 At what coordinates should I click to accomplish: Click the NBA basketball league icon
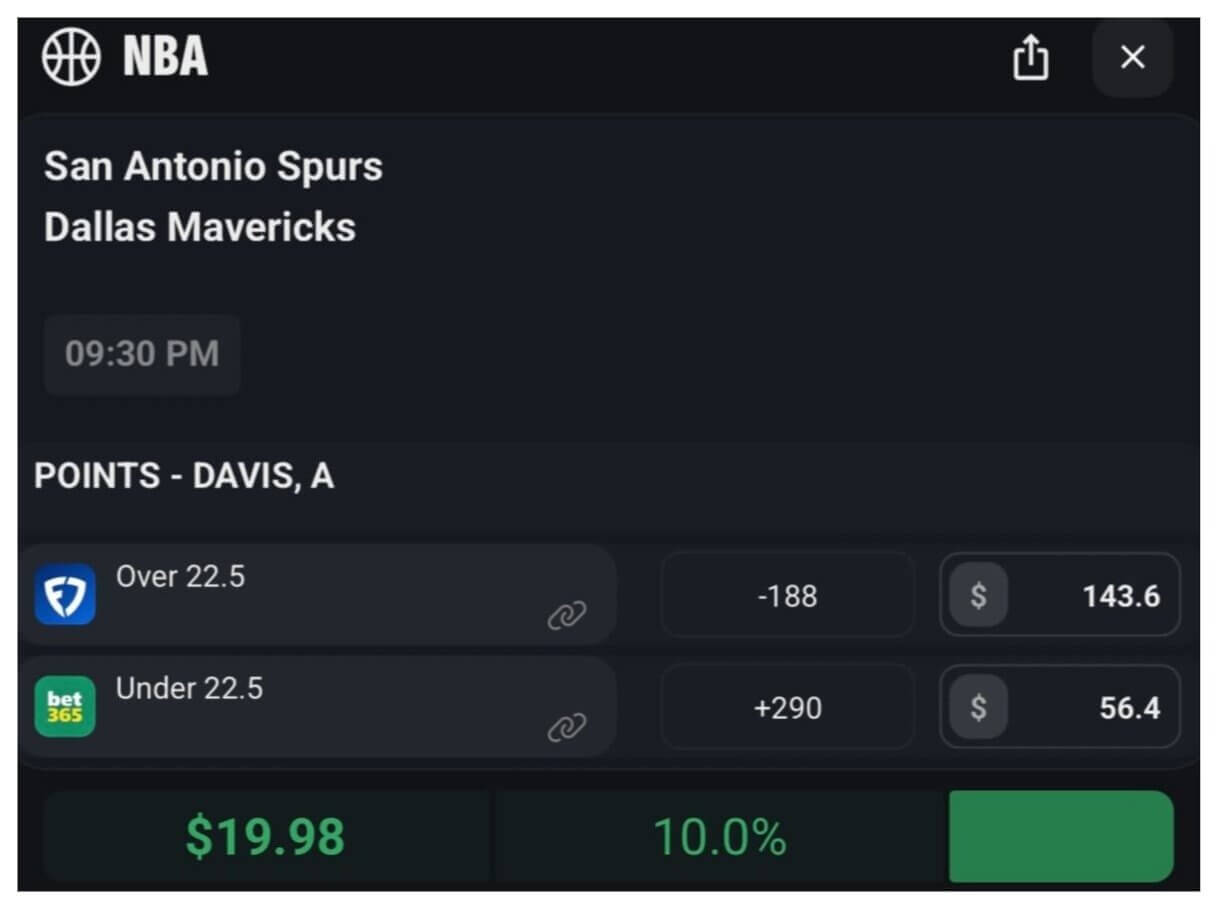pos(71,57)
